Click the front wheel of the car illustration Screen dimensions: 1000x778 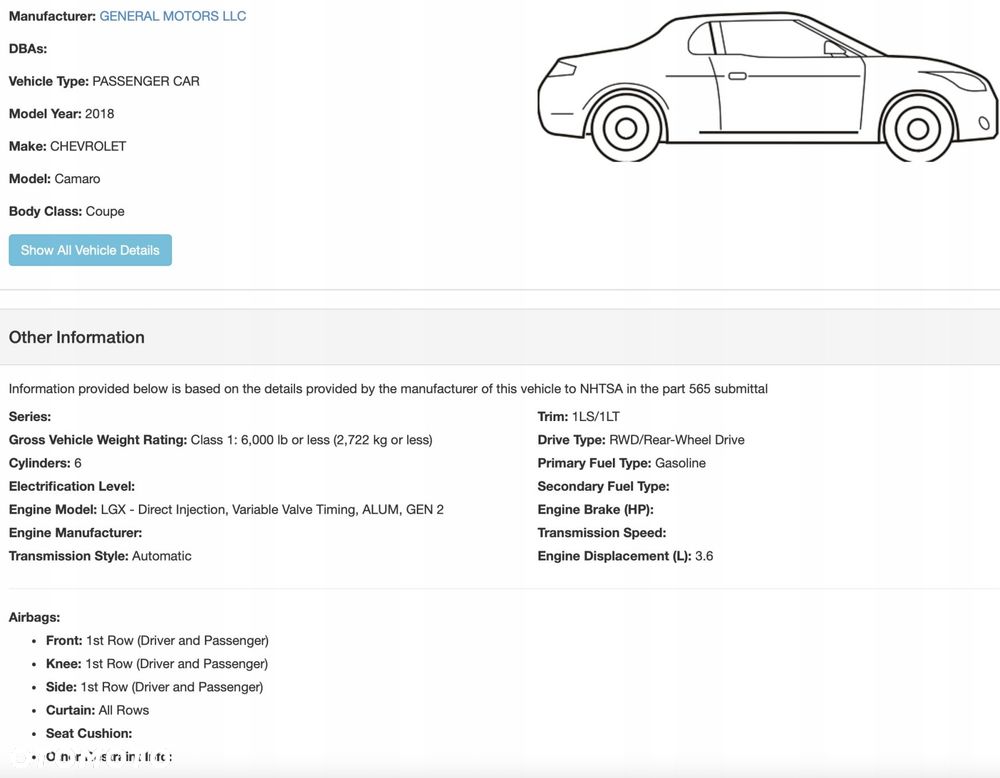pos(918,129)
